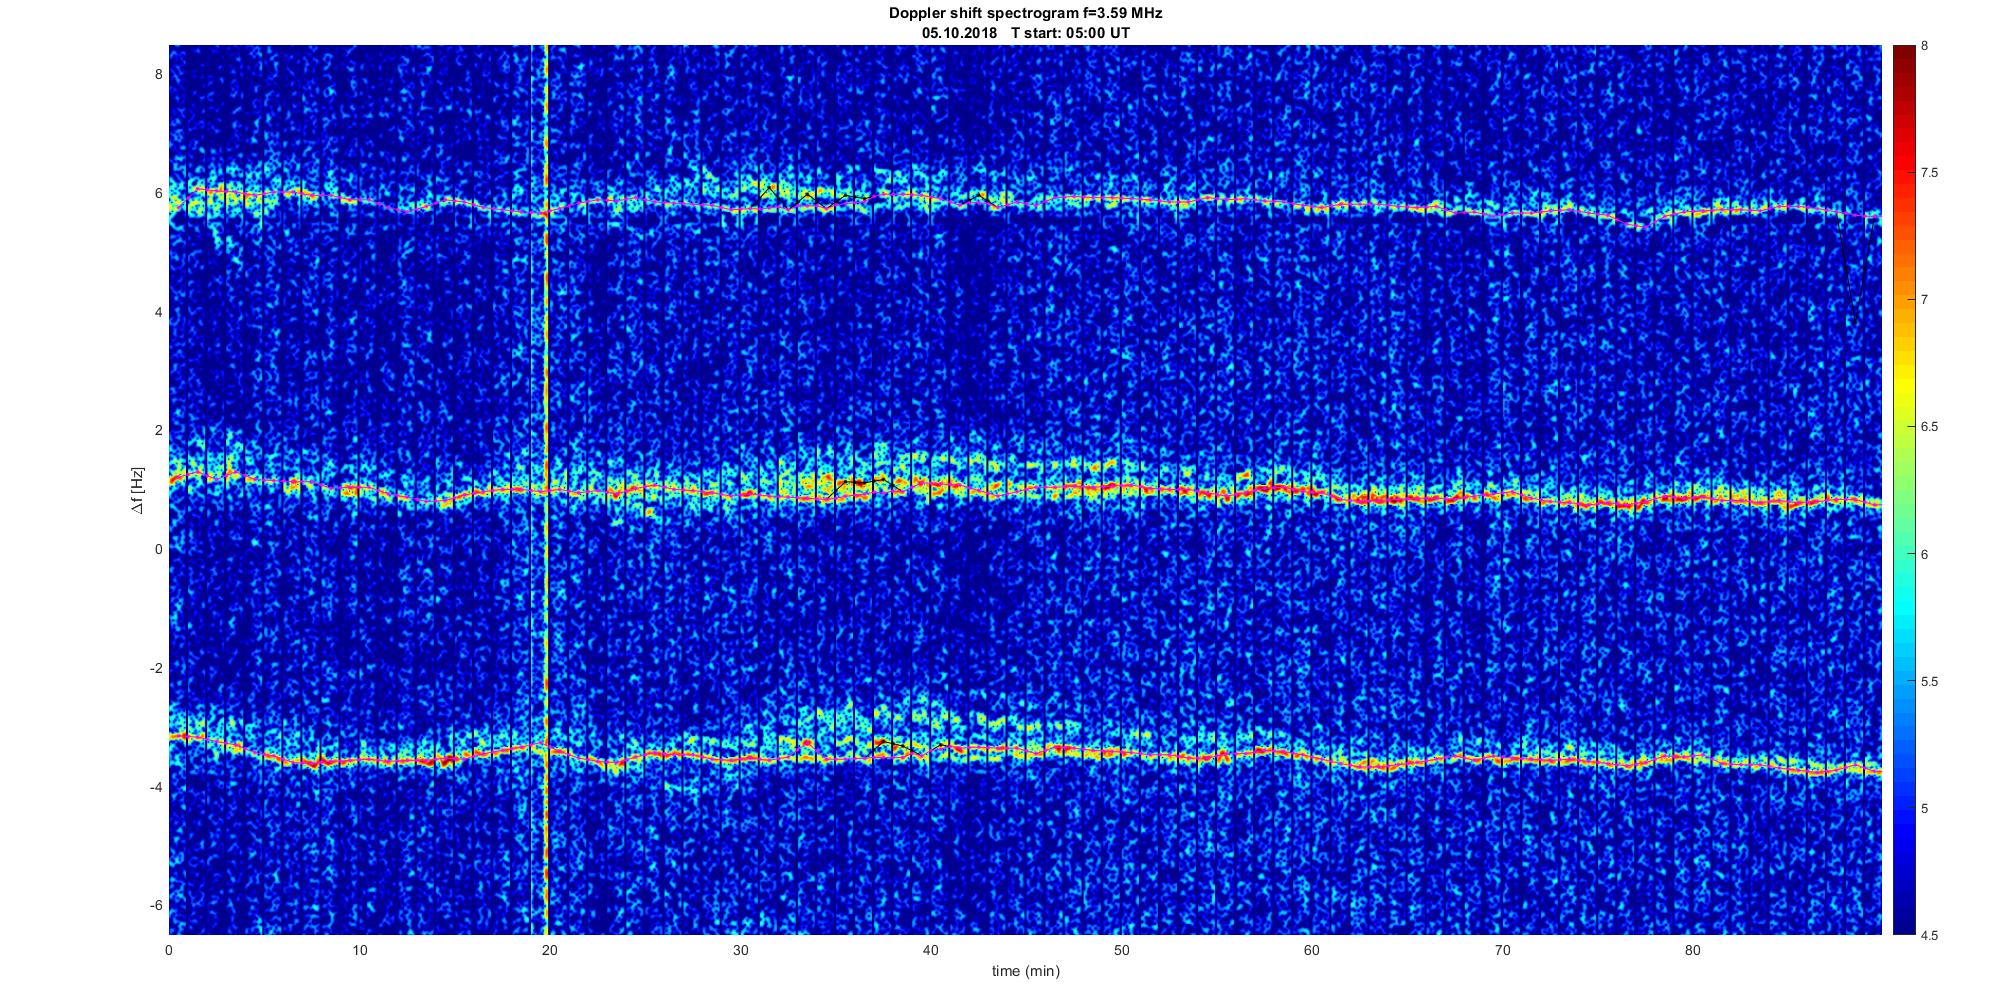Image resolution: width=2000 pixels, height=1003 pixels.
Task: Click the dark blue bottom of the colorbar
Action: pos(1903,925)
